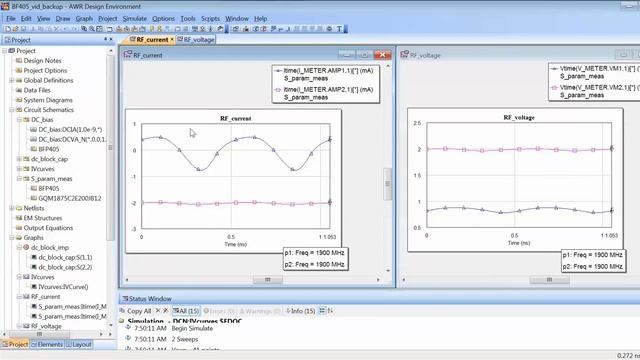Click the 'Begin Simulate' status message
Image resolution: width=640 pixels, height=360 pixels.
(192, 328)
